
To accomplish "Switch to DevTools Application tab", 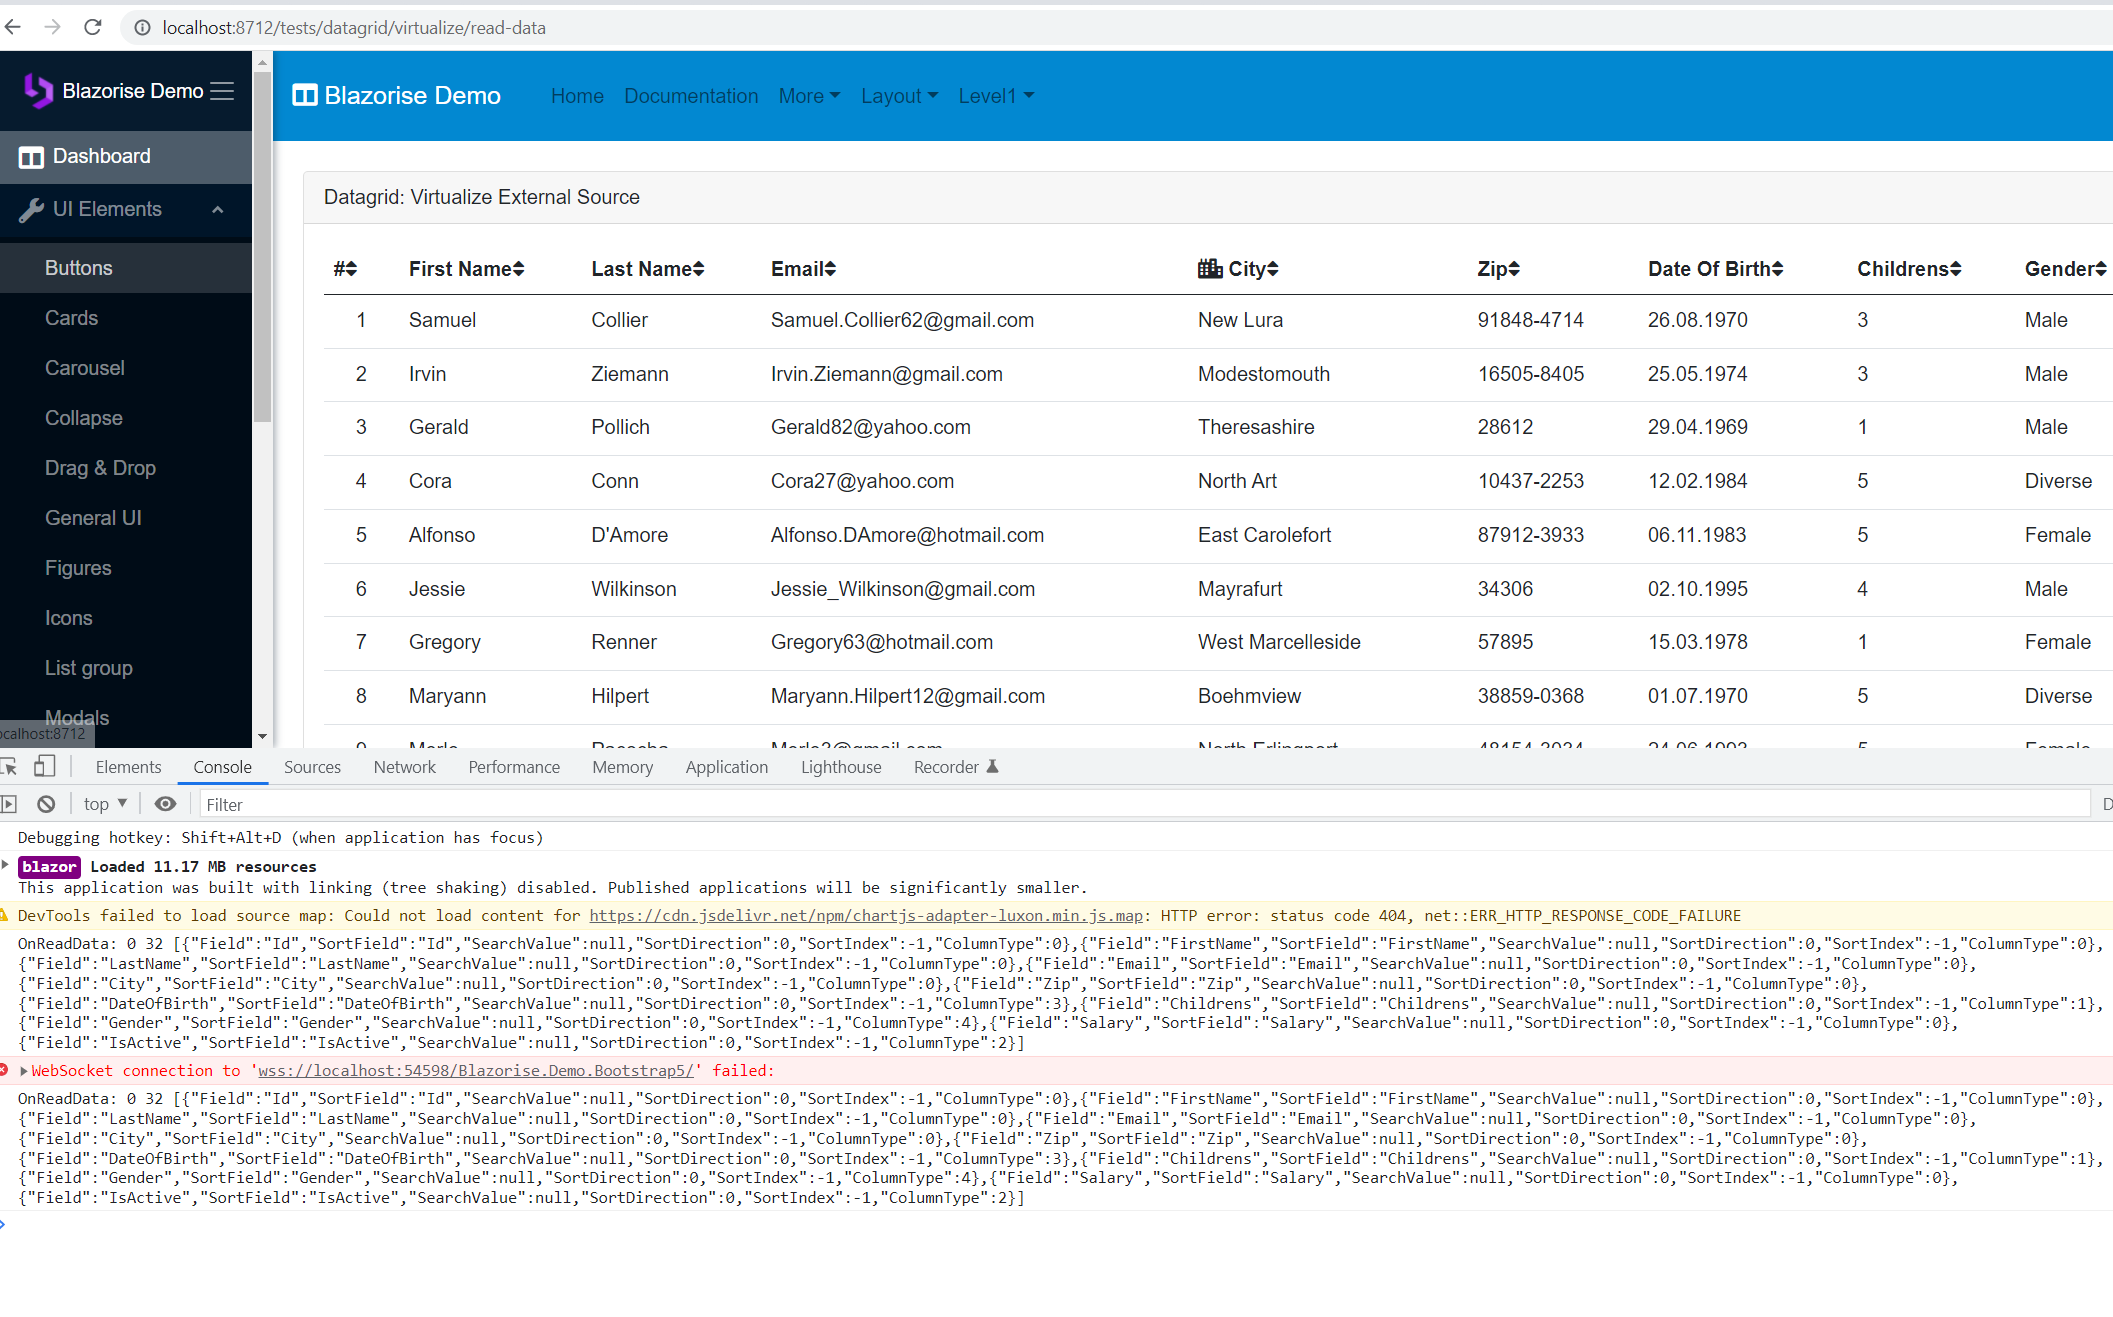I will click(726, 767).
